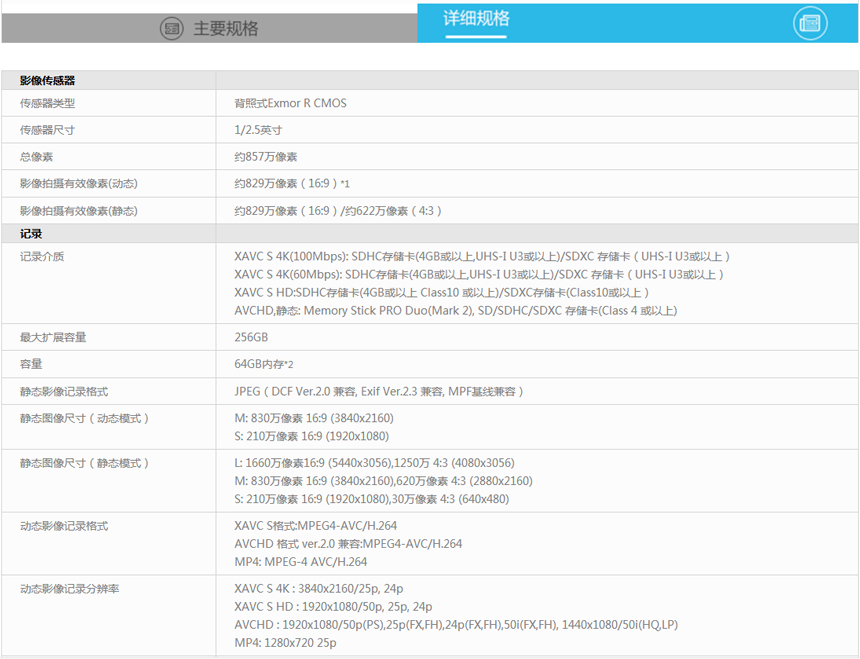
Task: Switch to the 主要规格 tab
Action: coord(209,28)
